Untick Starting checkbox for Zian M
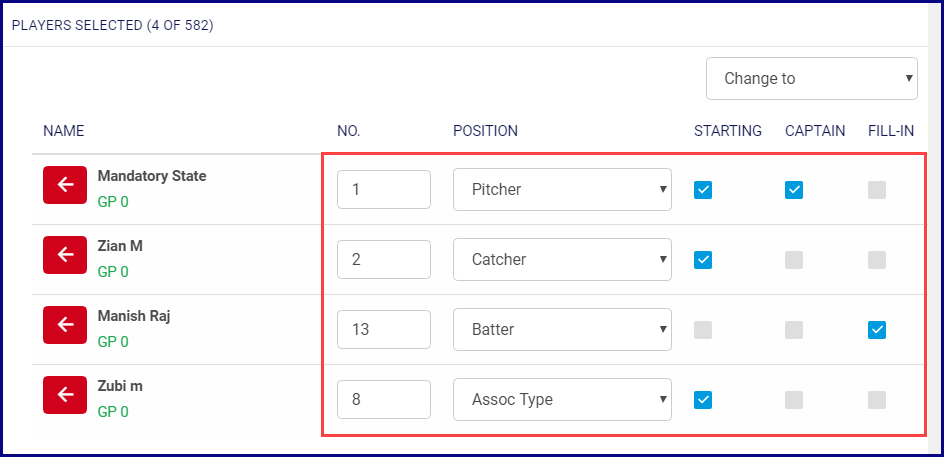Viewport: 944px width, 457px height. pyautogui.click(x=703, y=260)
